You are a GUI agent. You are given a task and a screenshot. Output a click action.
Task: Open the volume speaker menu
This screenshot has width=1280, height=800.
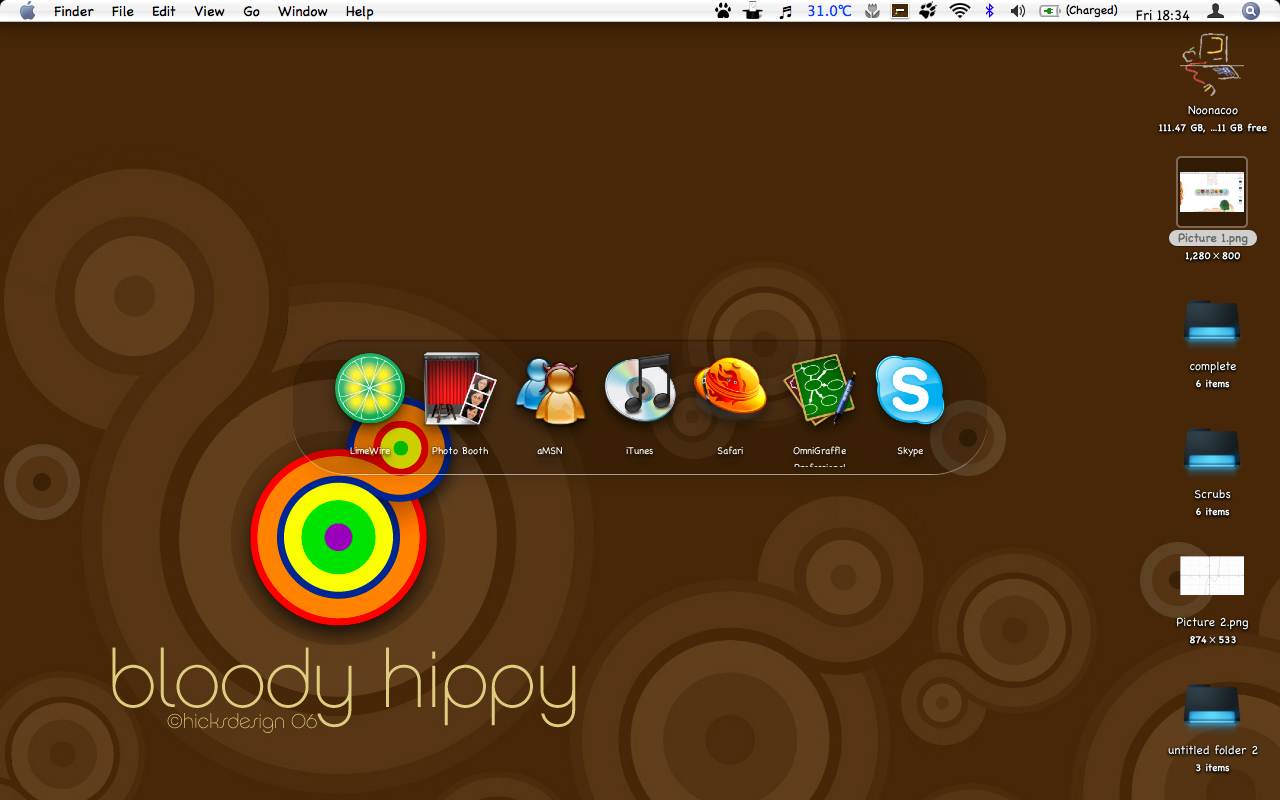click(1018, 11)
